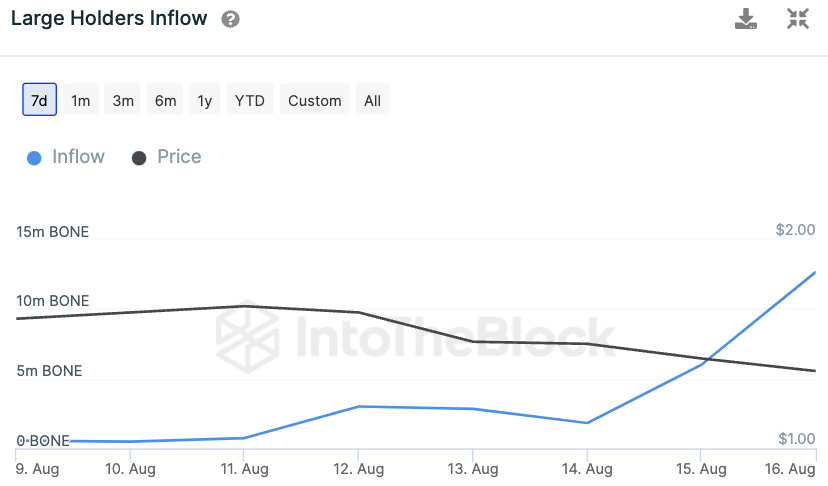Click the dark Price legend dot
The width and height of the screenshot is (828, 486).
140,158
